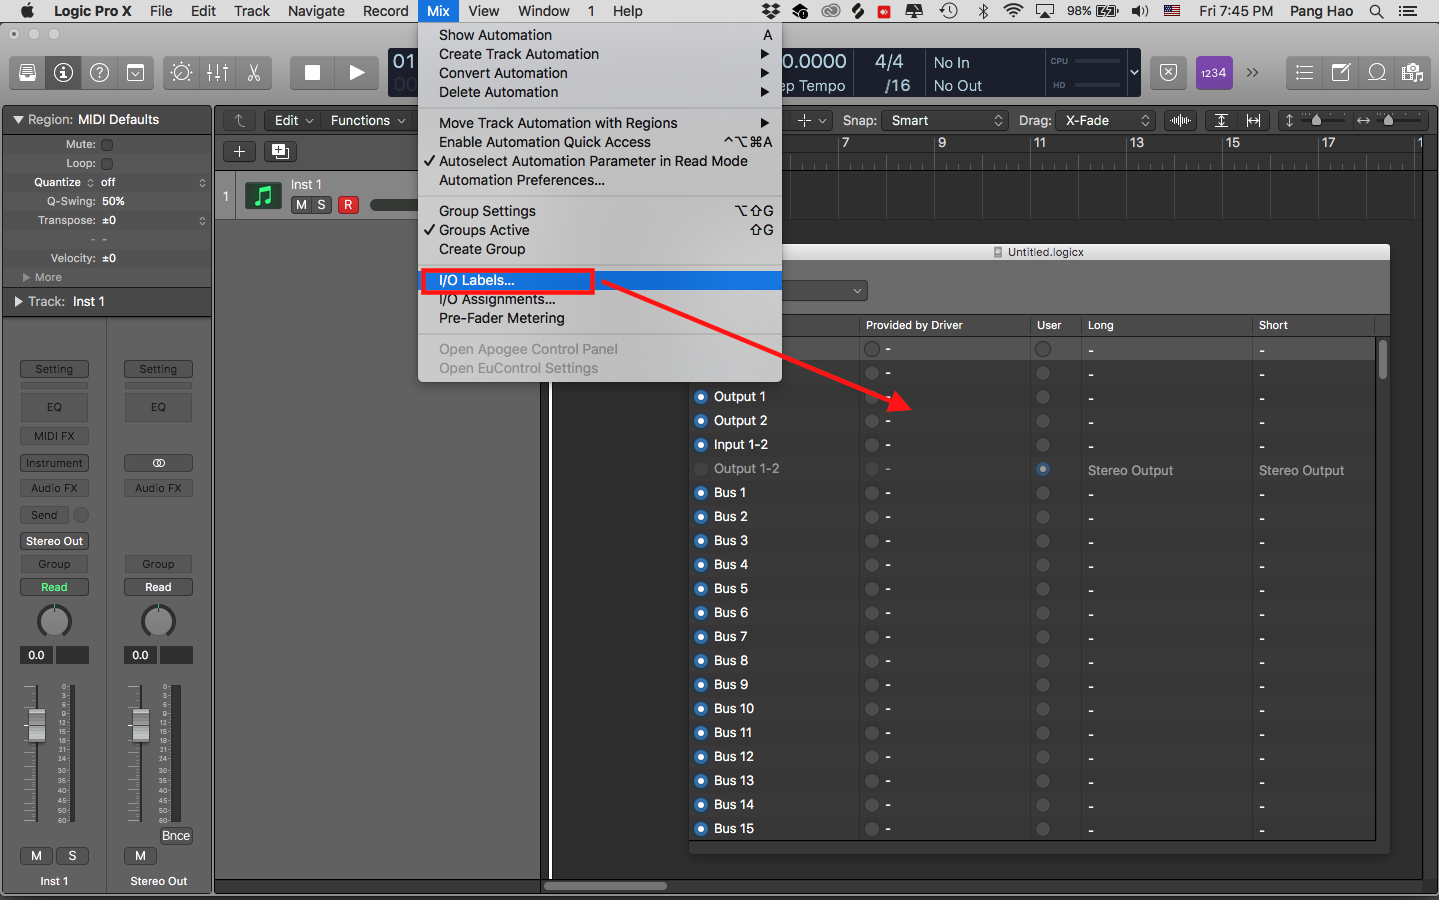Image resolution: width=1439 pixels, height=900 pixels.
Task: Click the MIDI FX slot button
Action: pyautogui.click(x=54, y=436)
